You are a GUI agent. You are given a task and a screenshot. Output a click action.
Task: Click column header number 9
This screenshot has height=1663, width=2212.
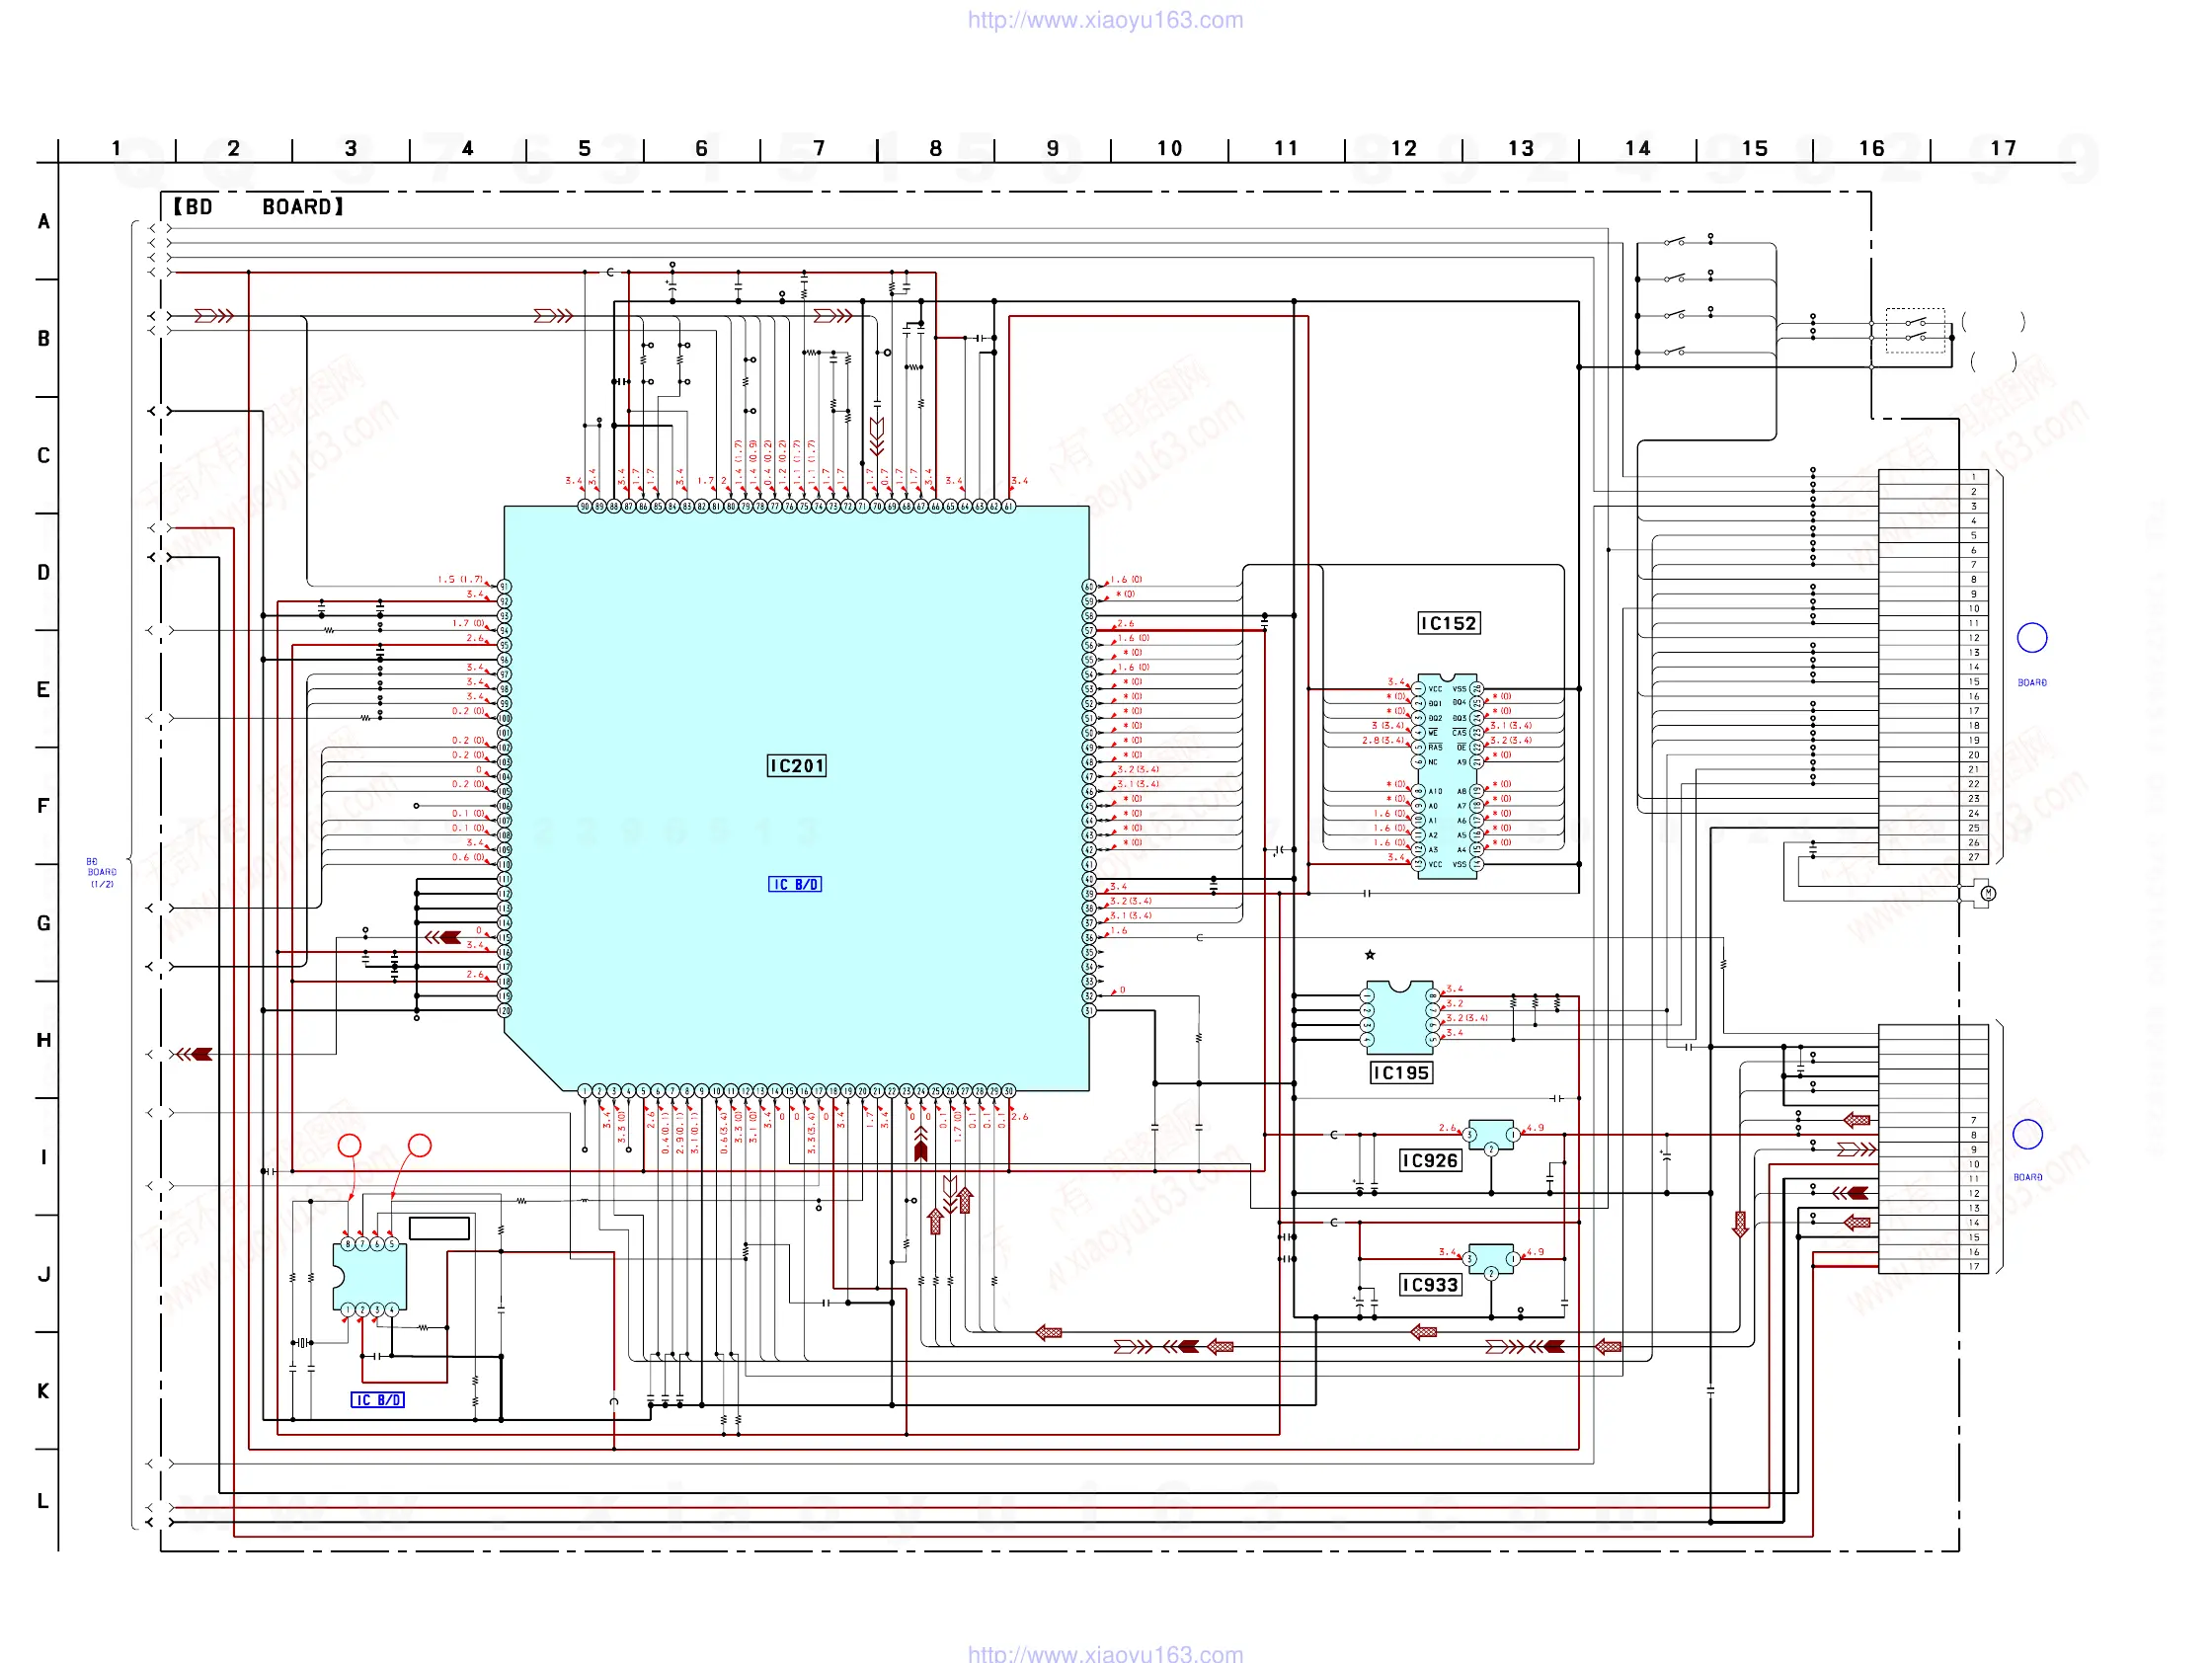[1052, 149]
